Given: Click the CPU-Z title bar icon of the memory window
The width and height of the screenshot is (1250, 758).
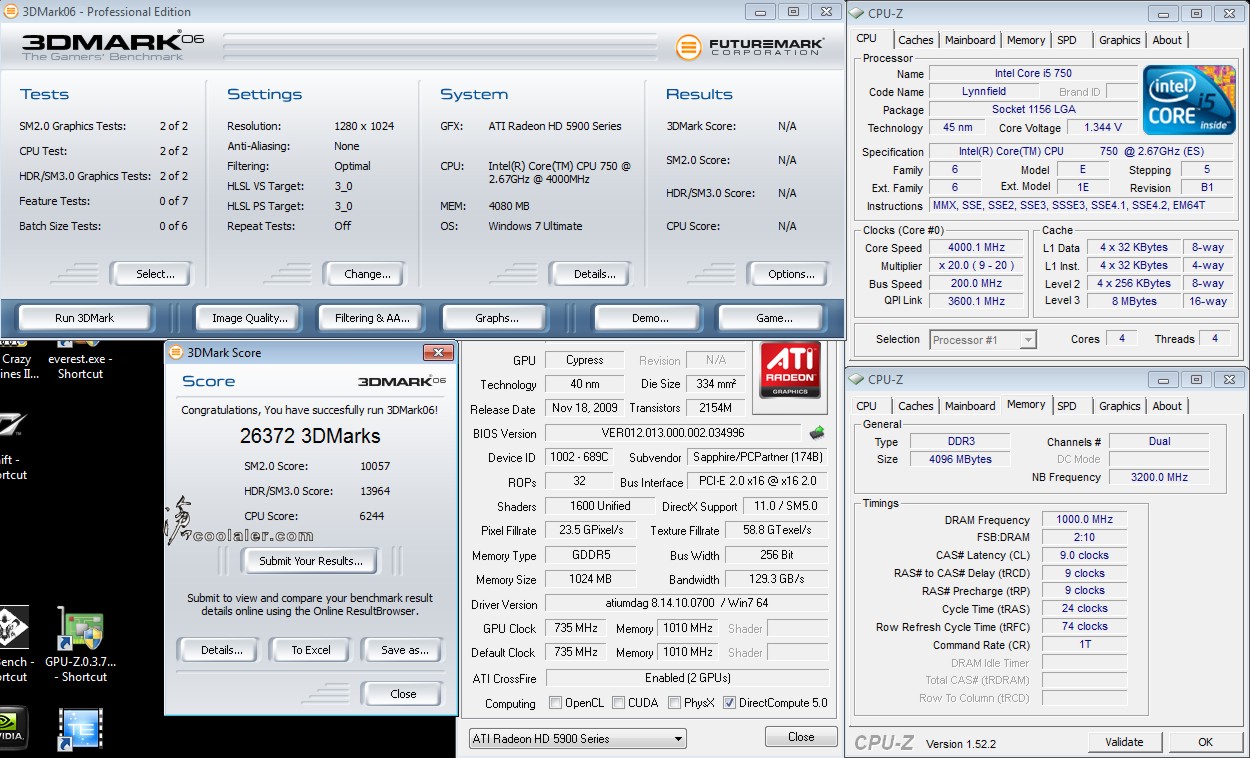Looking at the screenshot, I should [857, 379].
